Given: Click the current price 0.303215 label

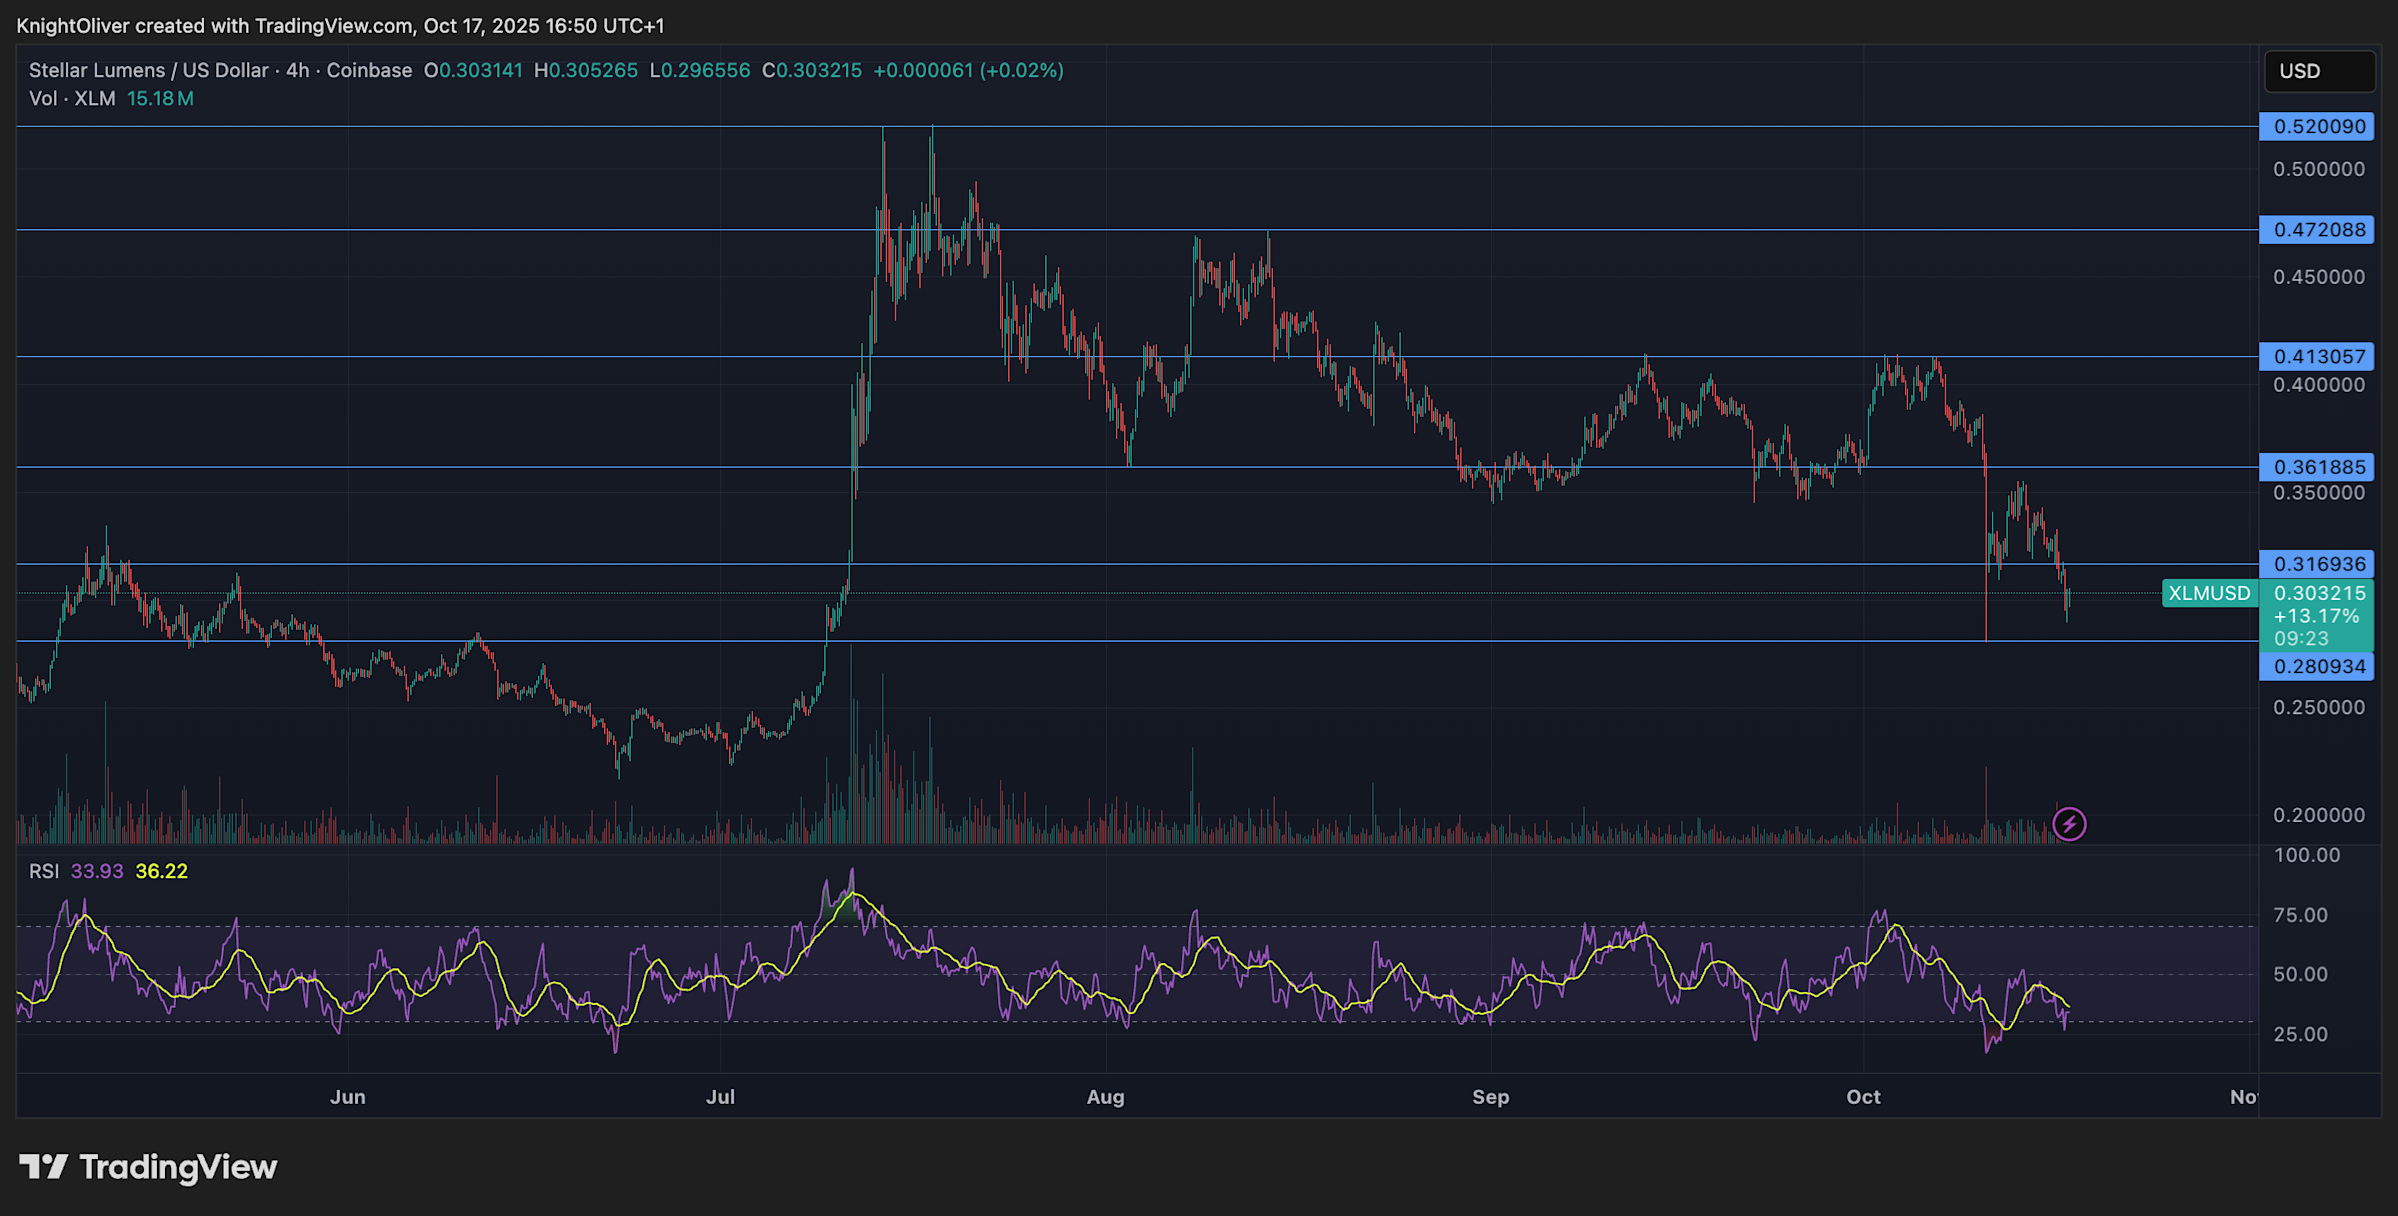Looking at the screenshot, I should coord(2319,593).
